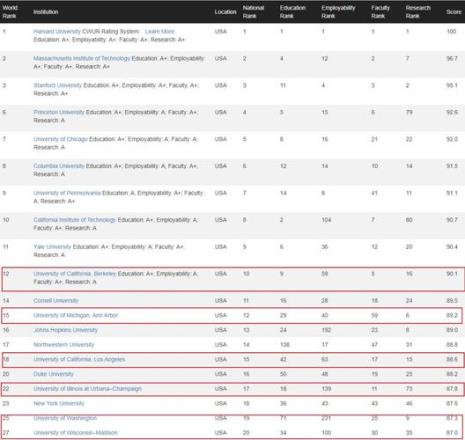Open the Duke University link
Viewport: 465px width, 440px height.
(53, 374)
